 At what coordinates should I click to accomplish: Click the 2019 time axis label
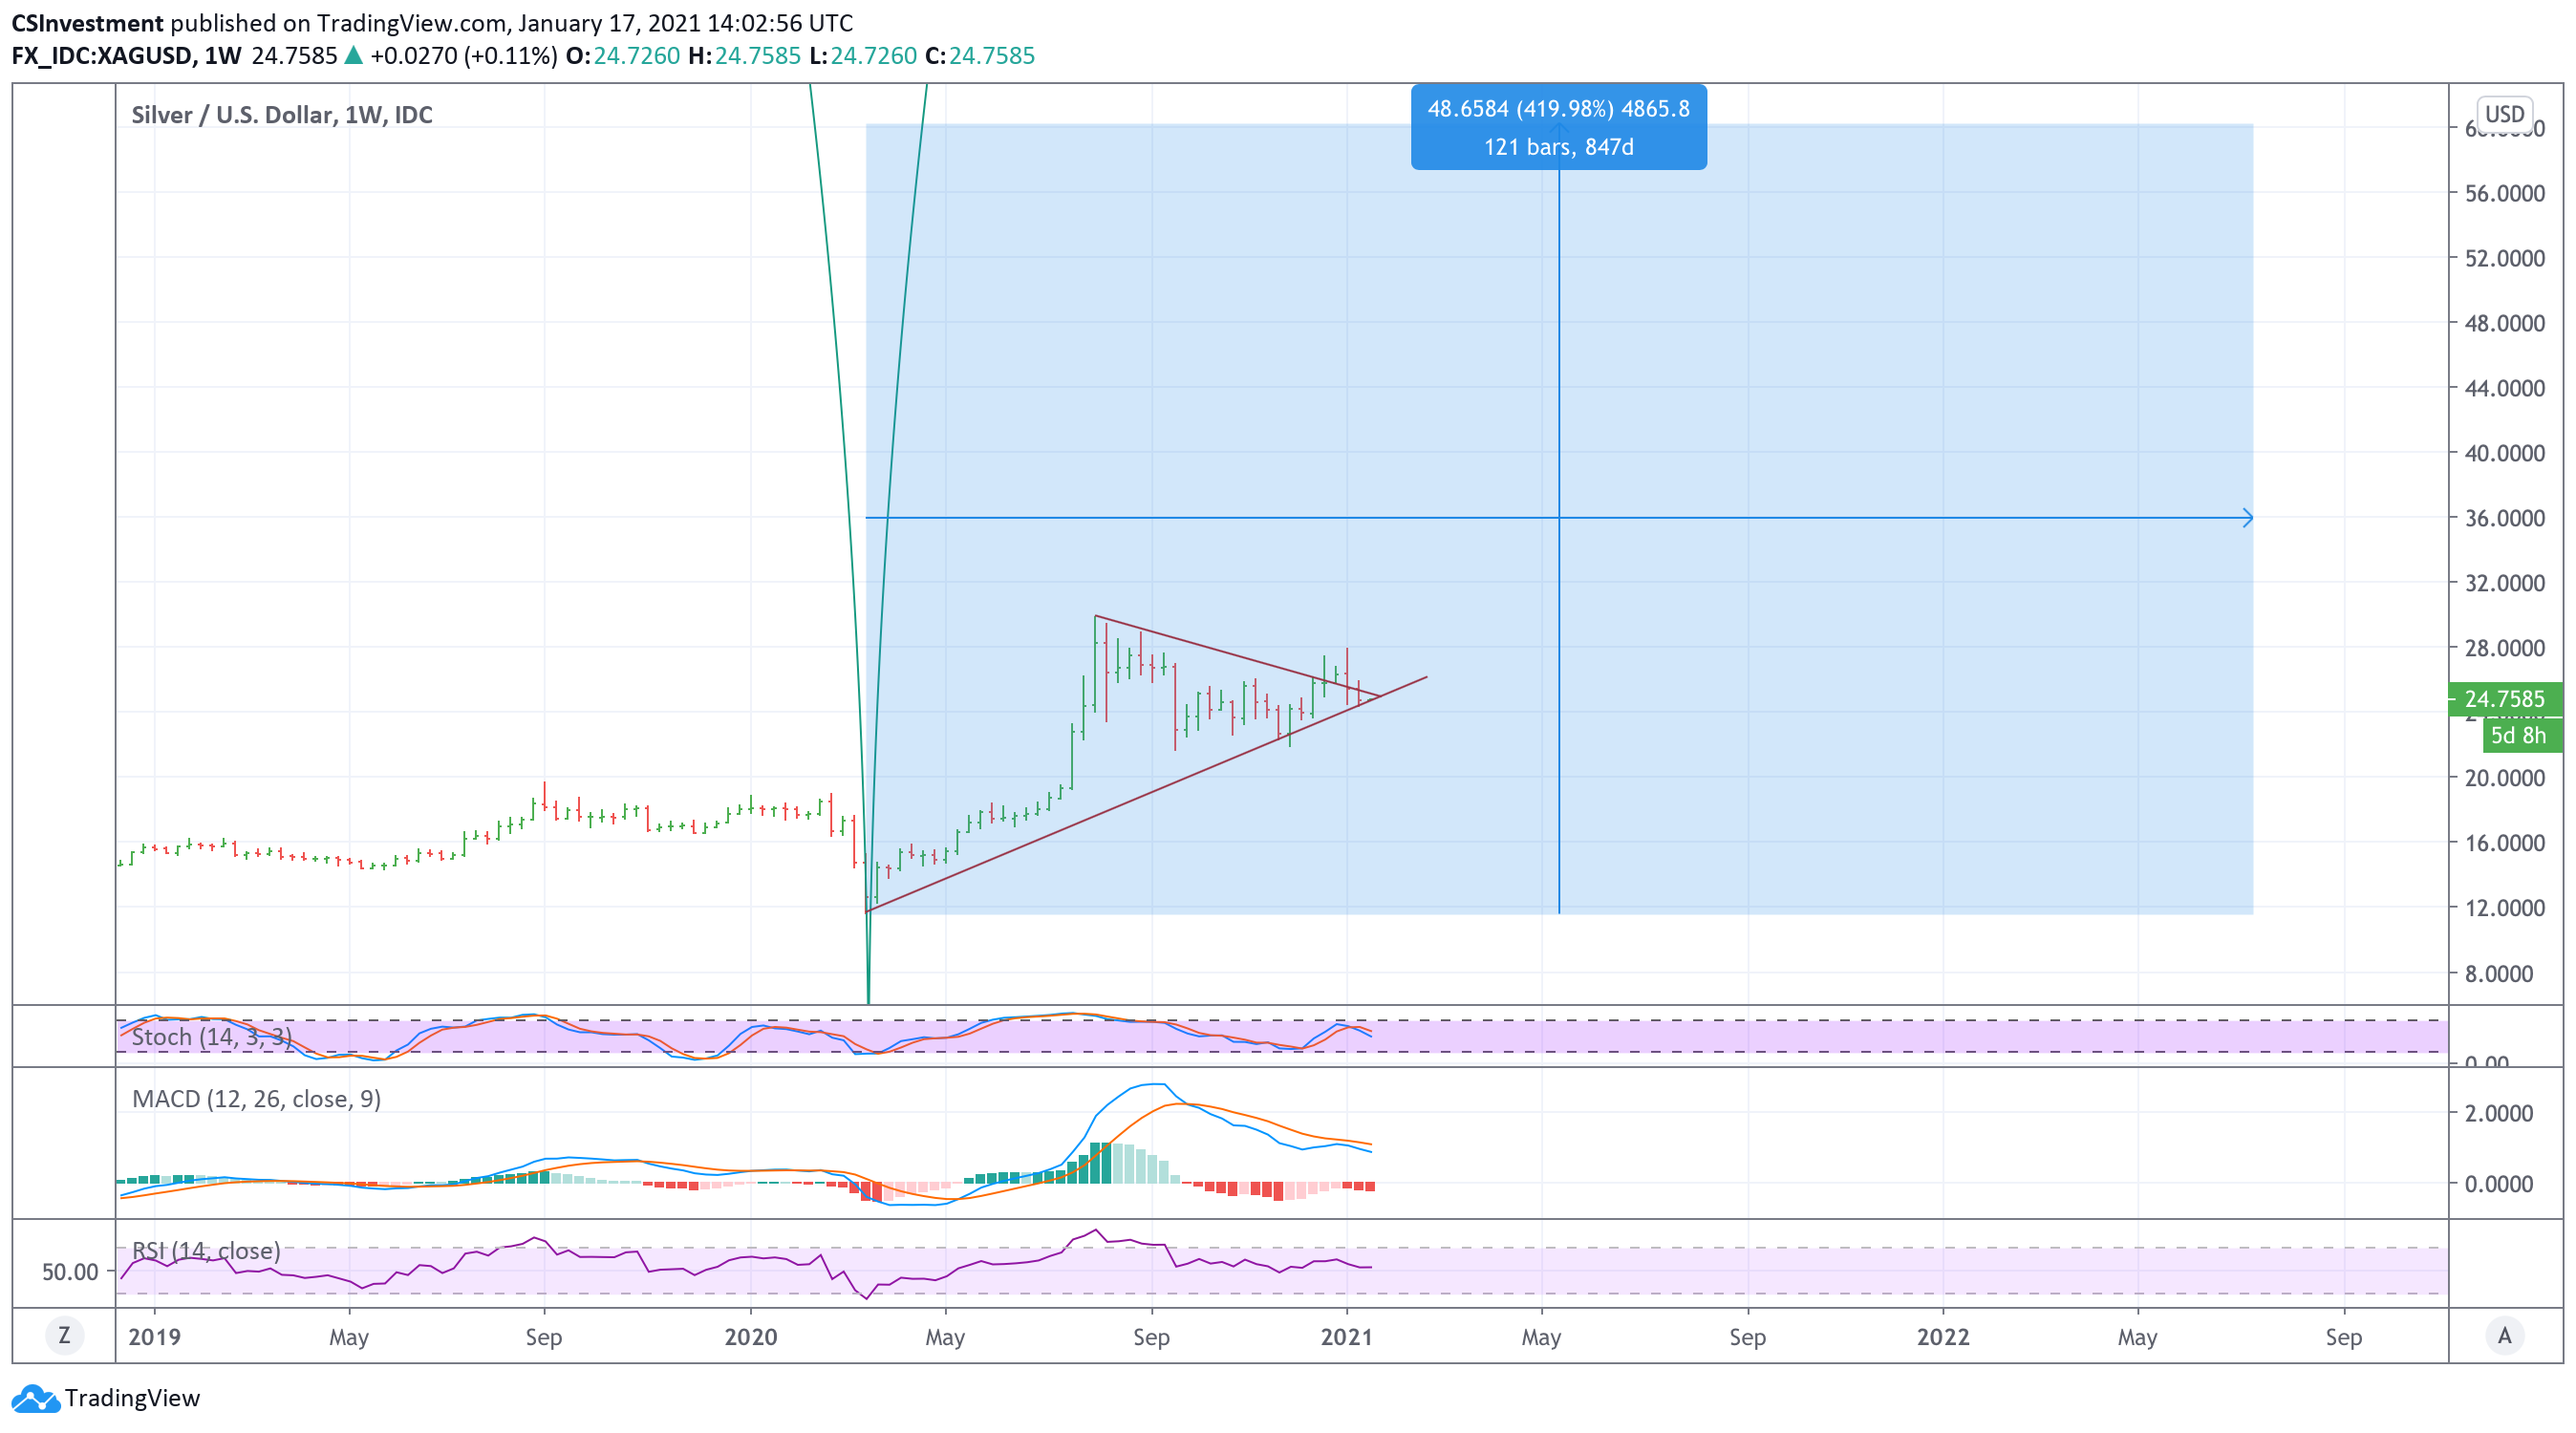click(155, 1336)
